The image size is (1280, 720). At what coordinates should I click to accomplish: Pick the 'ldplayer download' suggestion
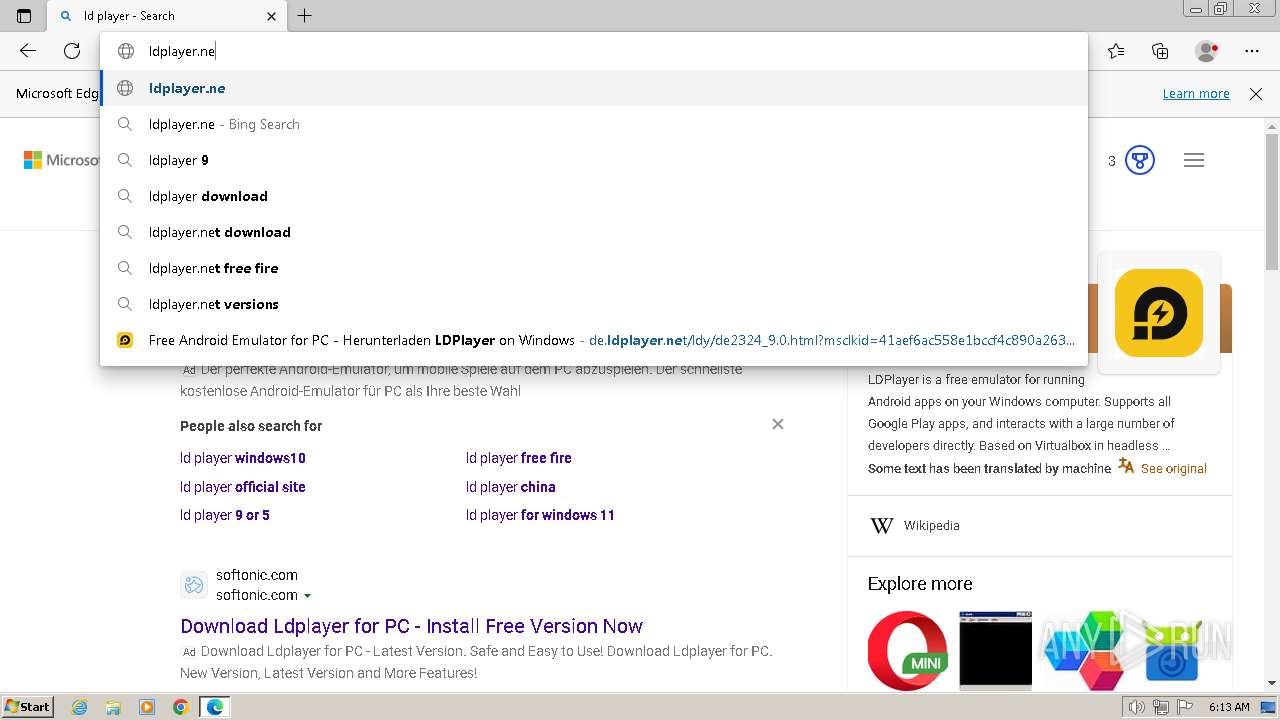coord(594,196)
